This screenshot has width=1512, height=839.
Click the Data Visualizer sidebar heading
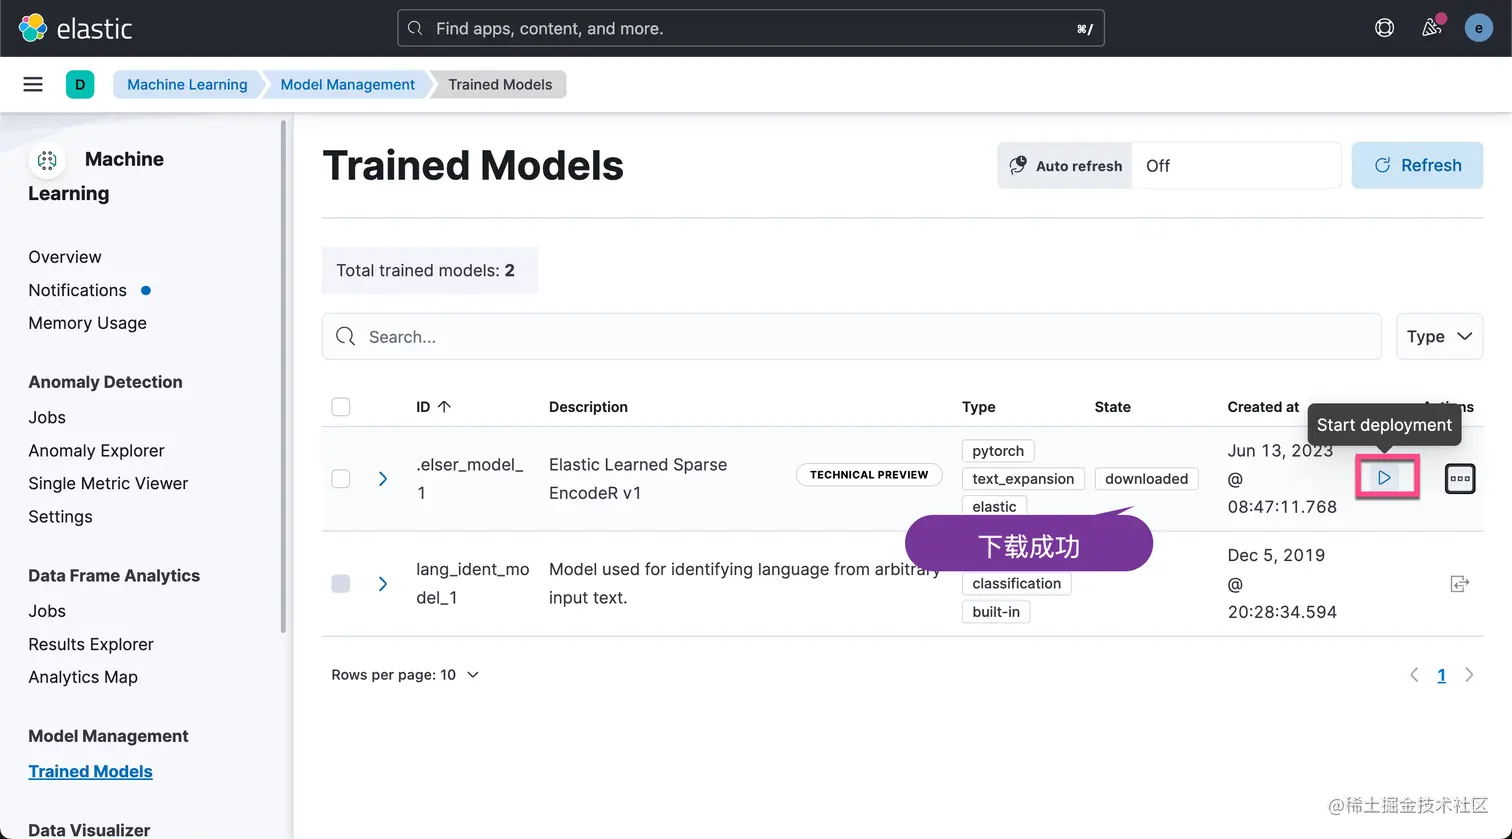(89, 829)
